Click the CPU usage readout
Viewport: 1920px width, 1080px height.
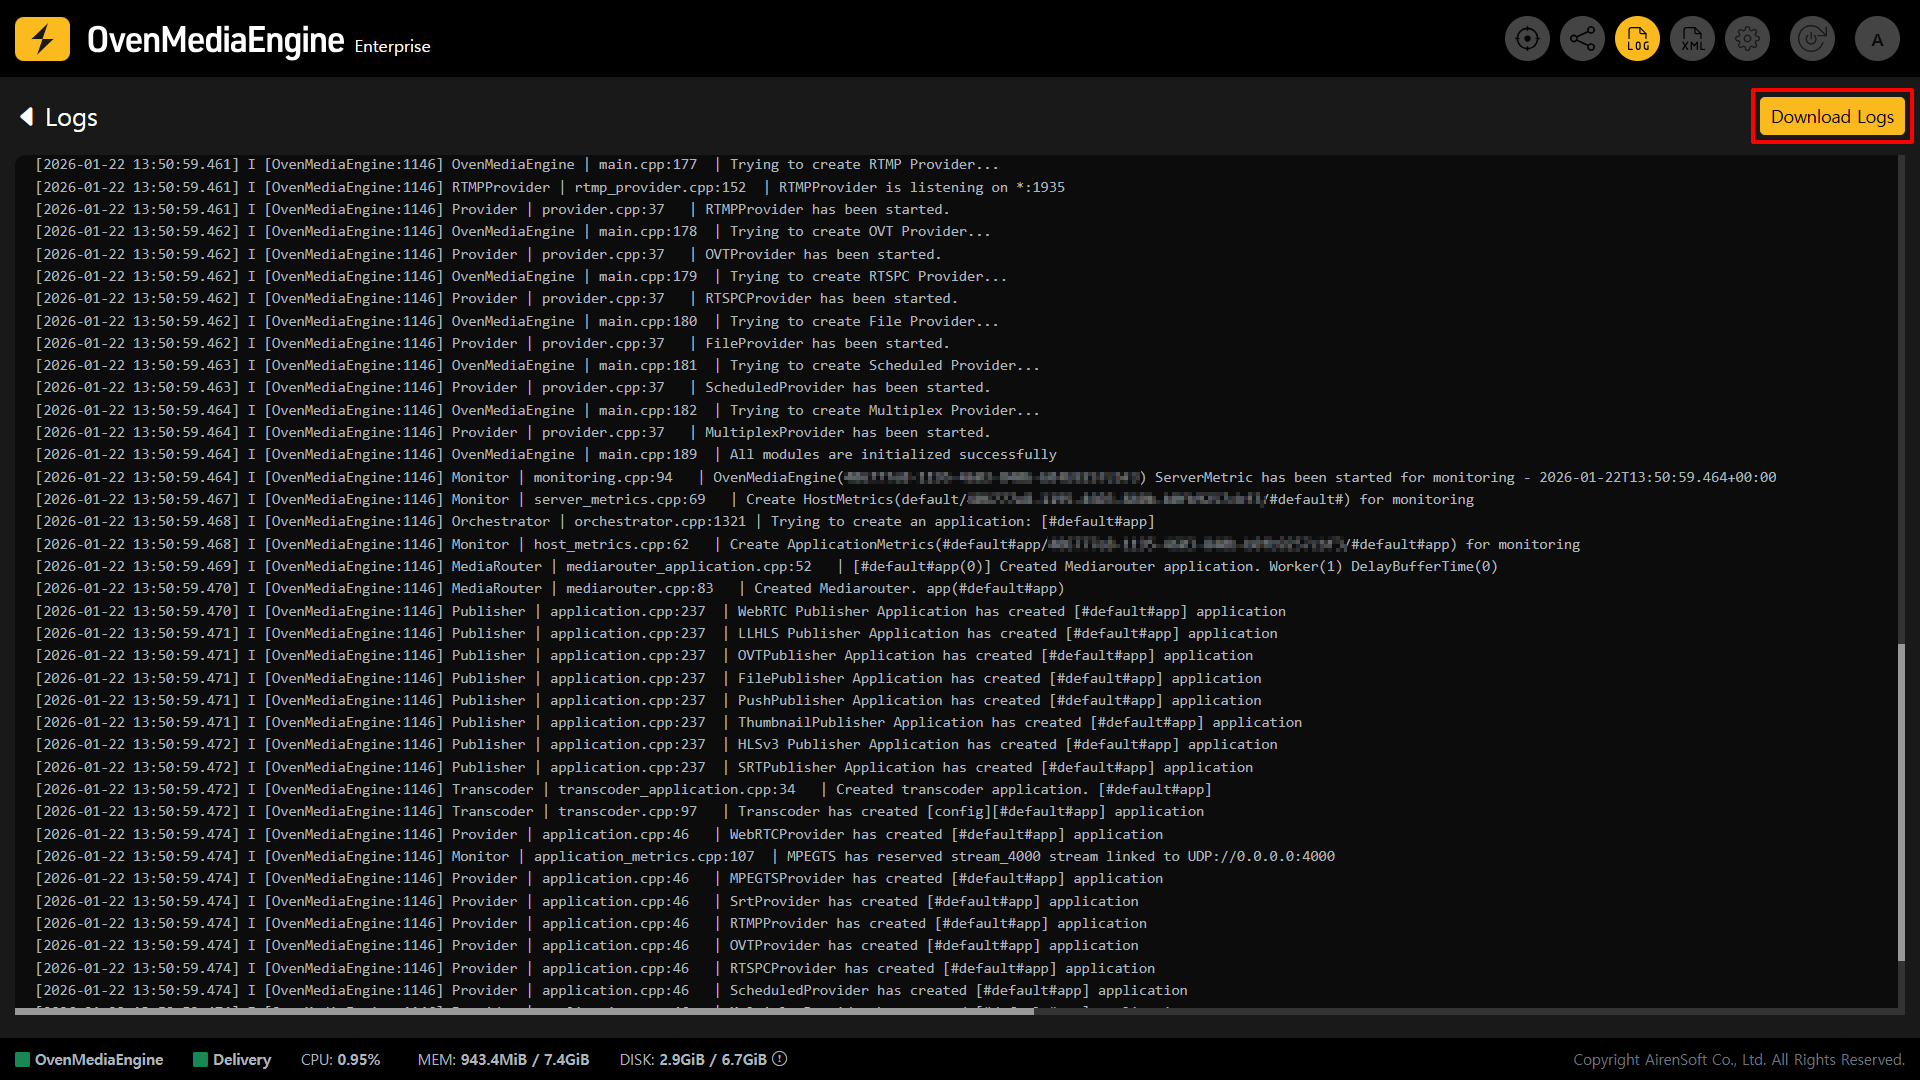pyautogui.click(x=340, y=1059)
